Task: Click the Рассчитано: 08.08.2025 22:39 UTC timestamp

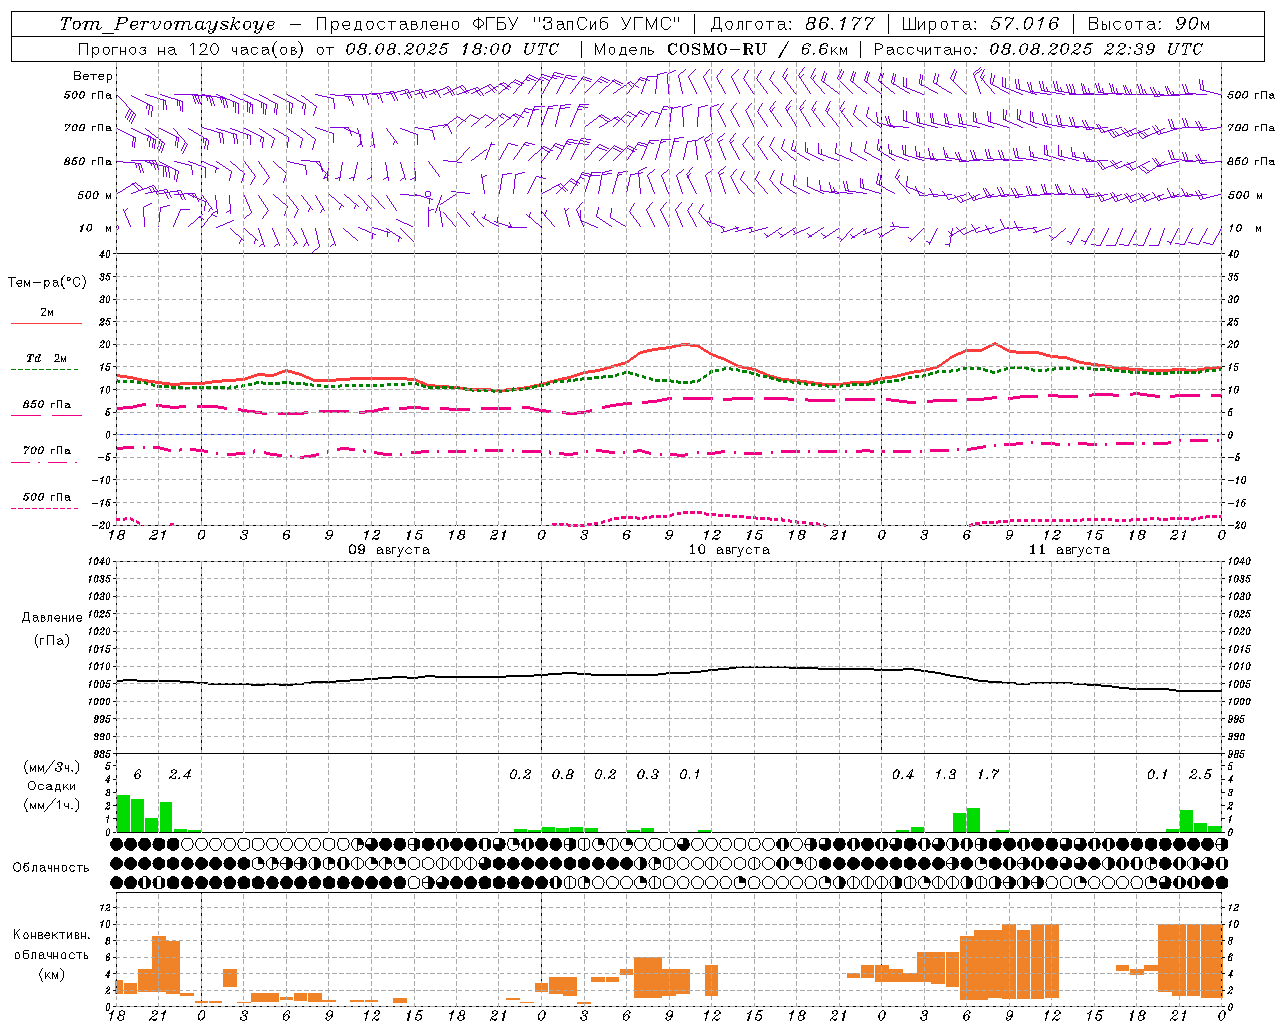Action: tap(1038, 49)
